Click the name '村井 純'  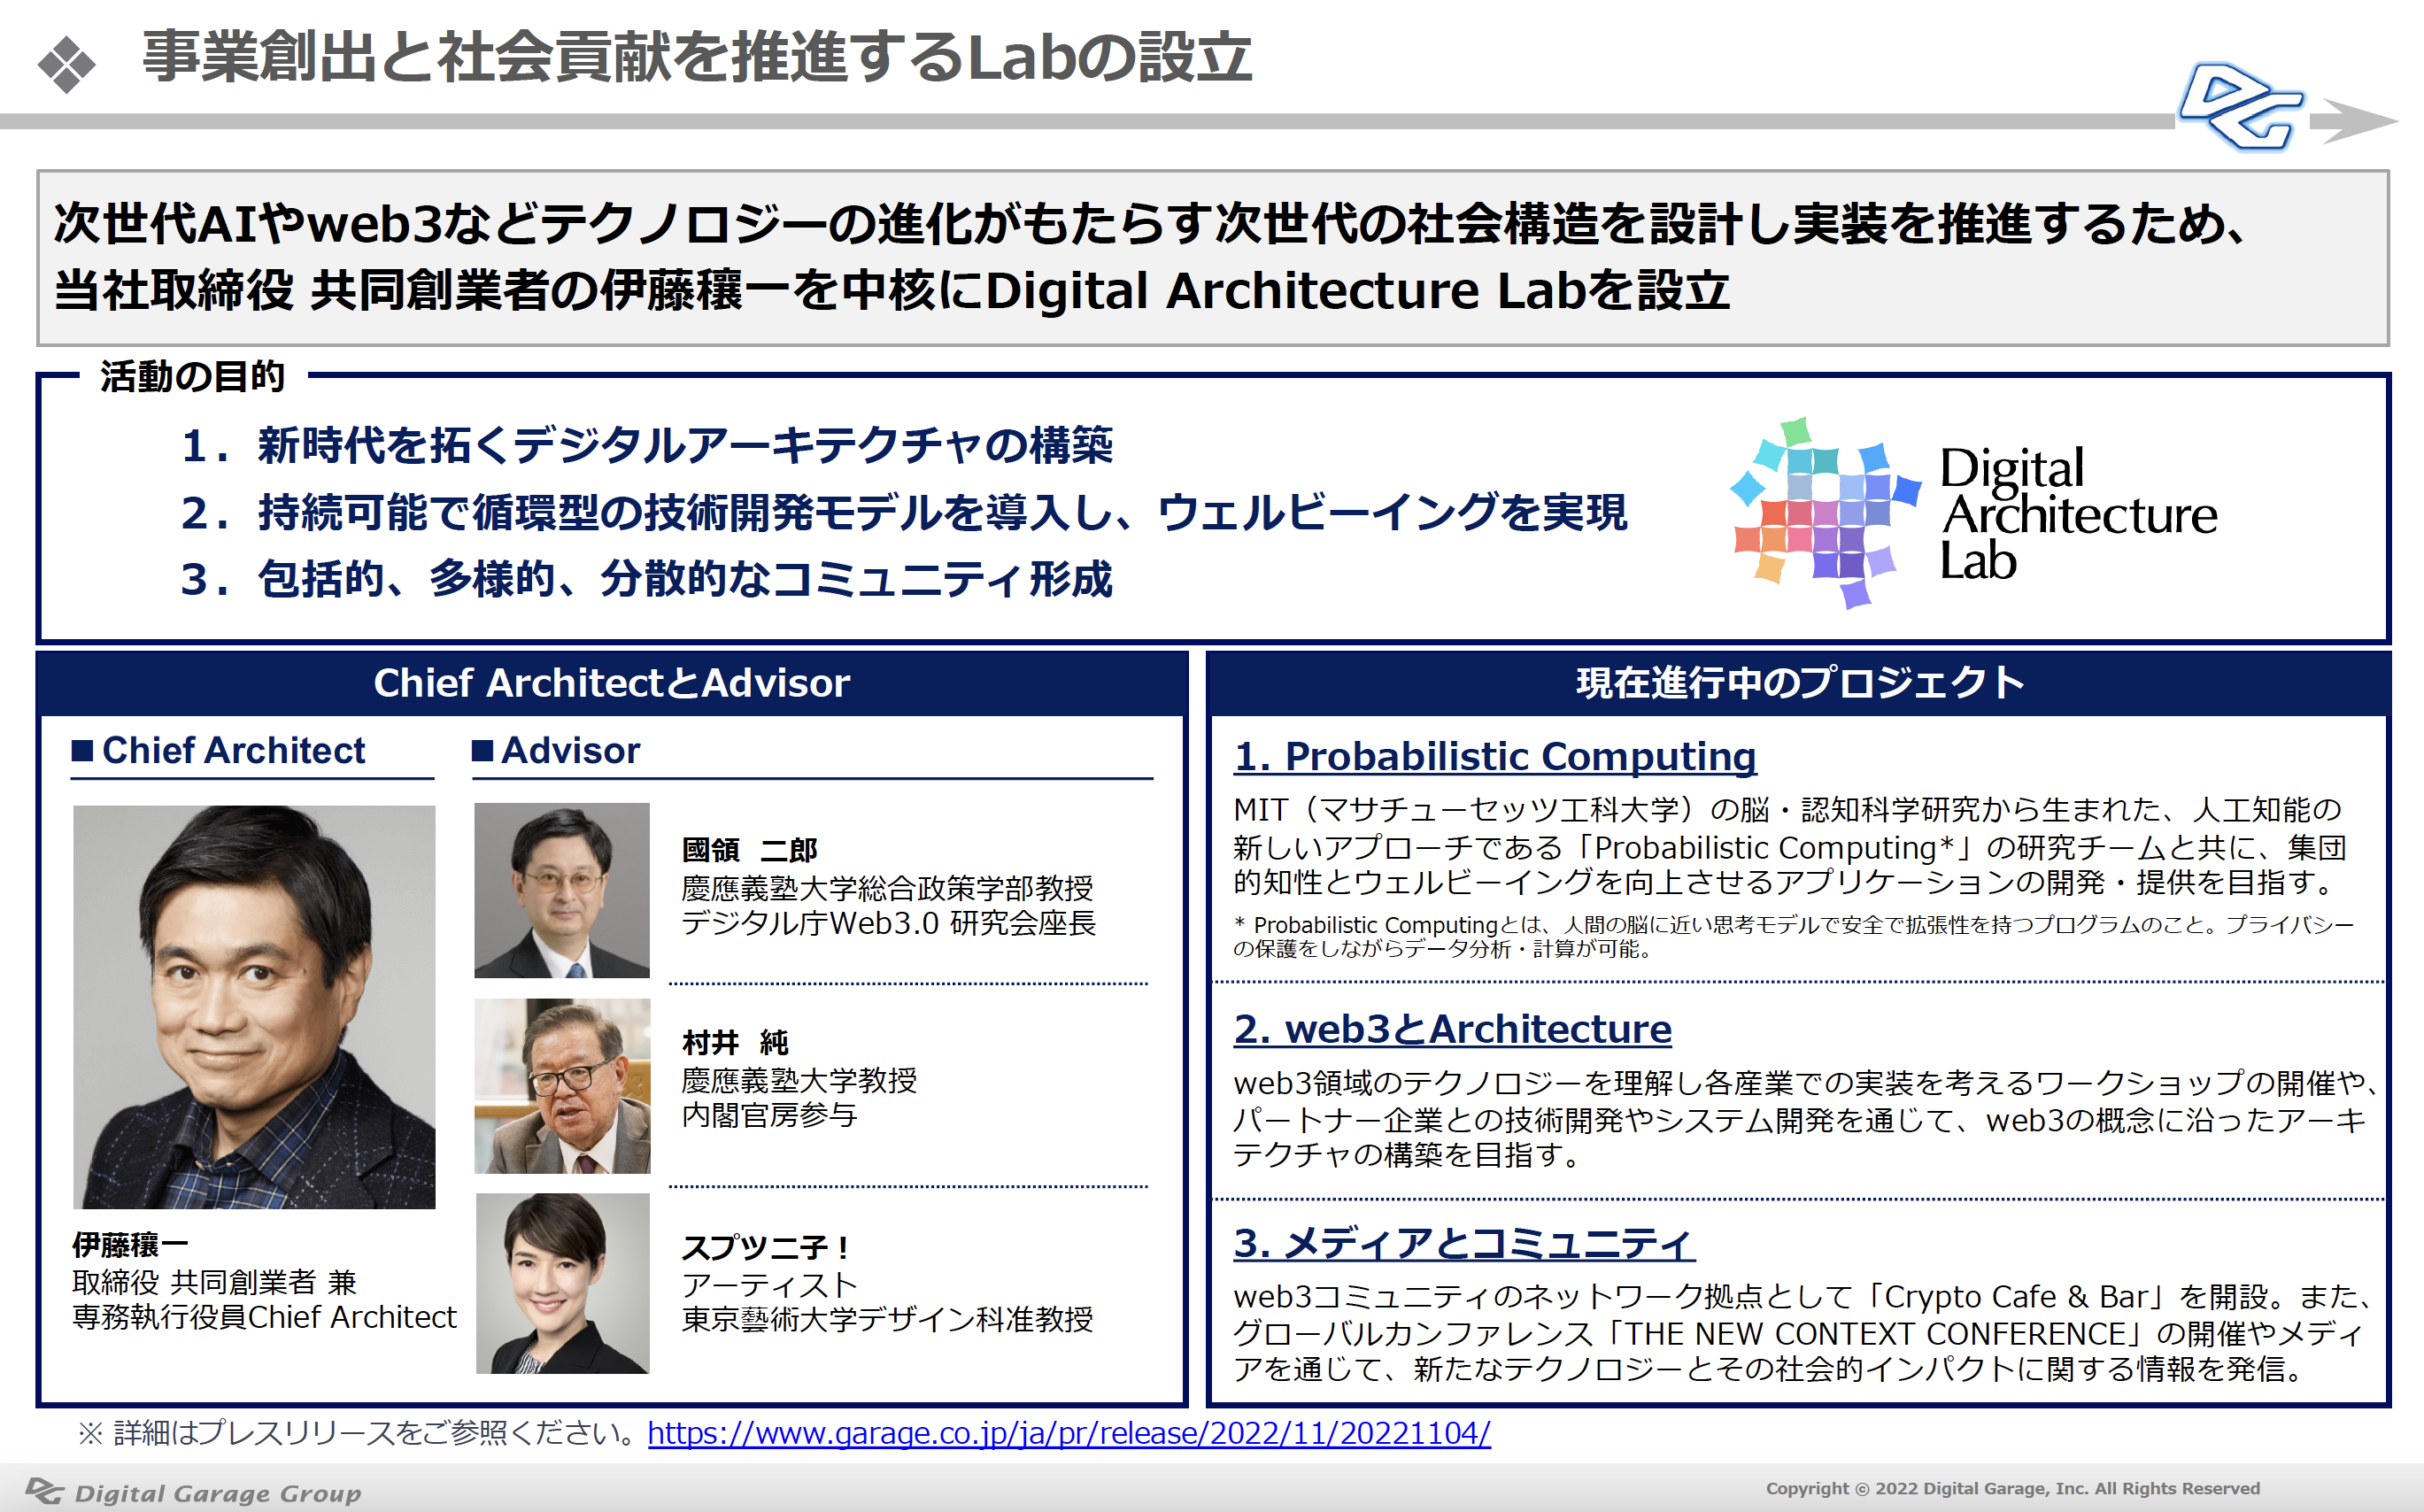735,1043
